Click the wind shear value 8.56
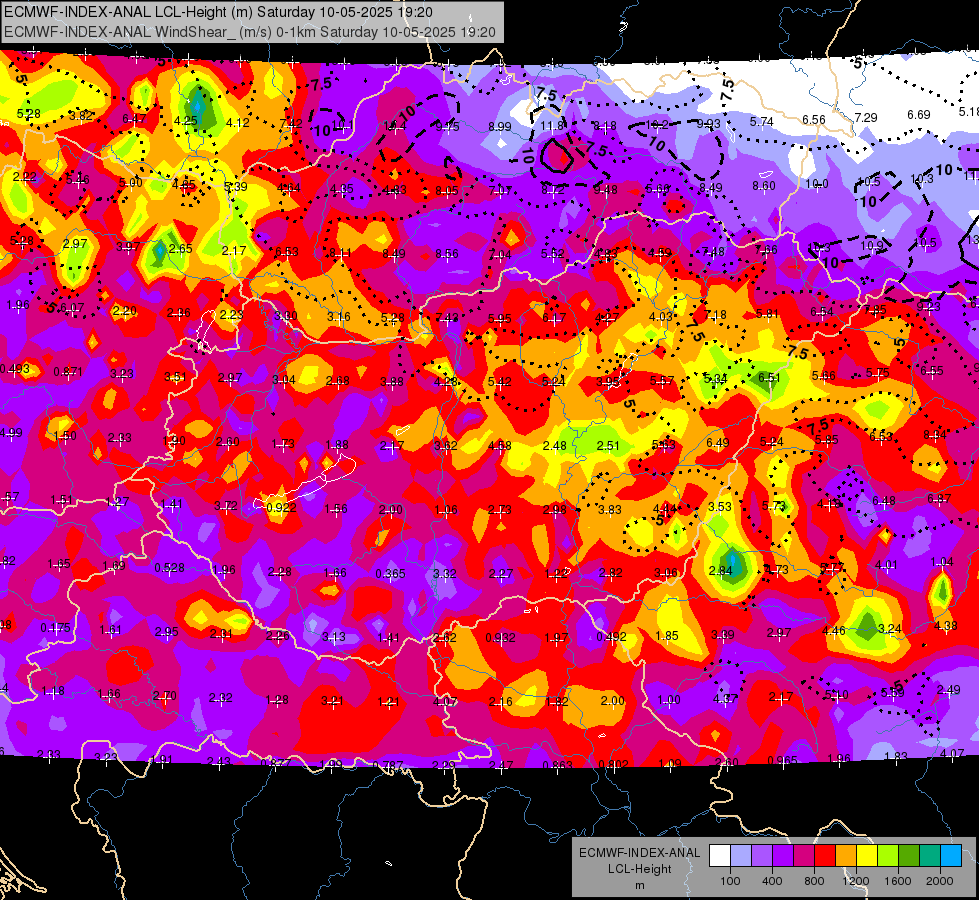Viewport: 979px width, 900px height. [447, 254]
